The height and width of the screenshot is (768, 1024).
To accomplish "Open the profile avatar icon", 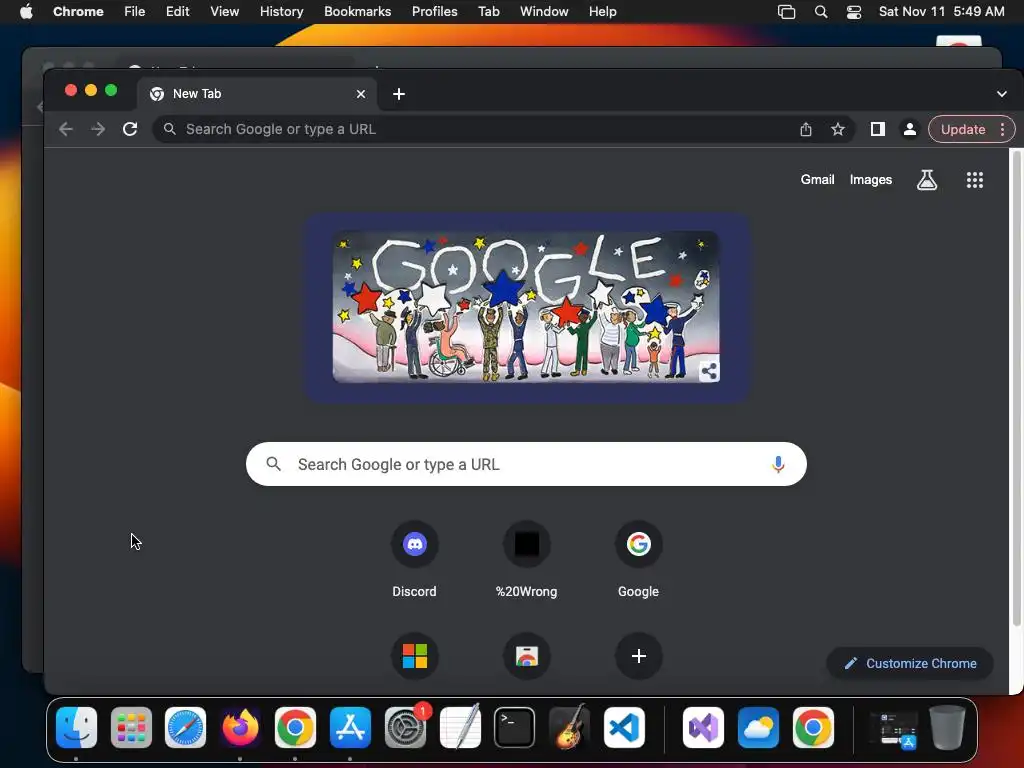I will click(x=910, y=129).
